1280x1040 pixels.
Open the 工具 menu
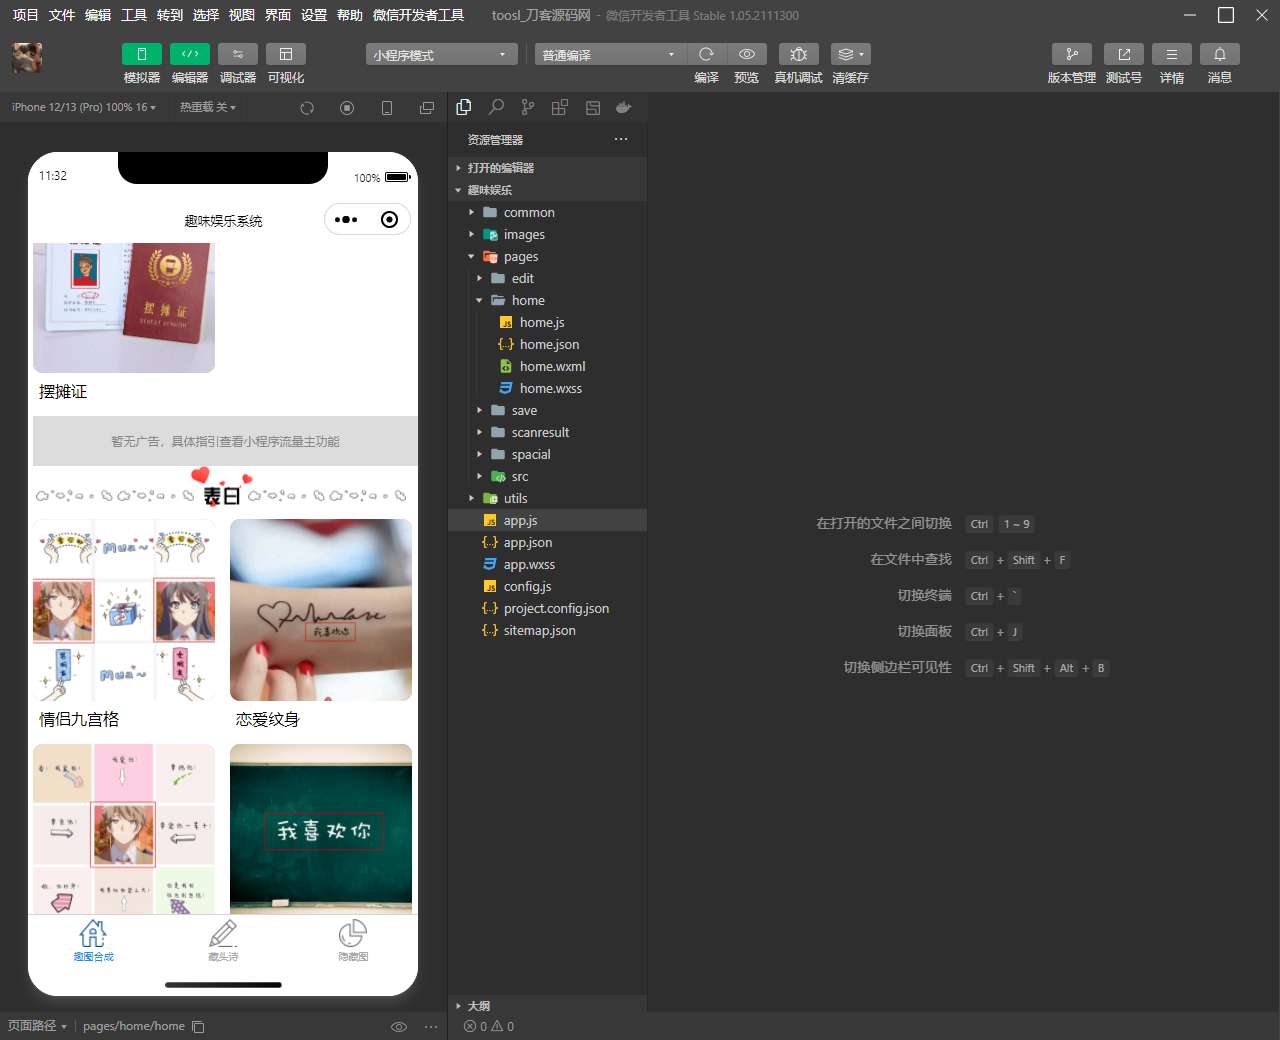[134, 15]
